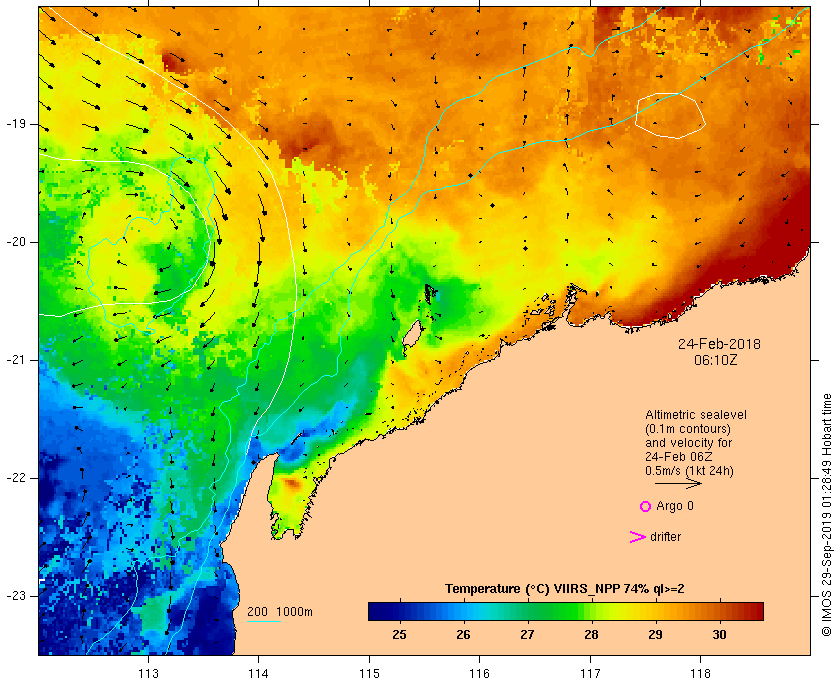Click the longitude axis label 113

coord(148,673)
